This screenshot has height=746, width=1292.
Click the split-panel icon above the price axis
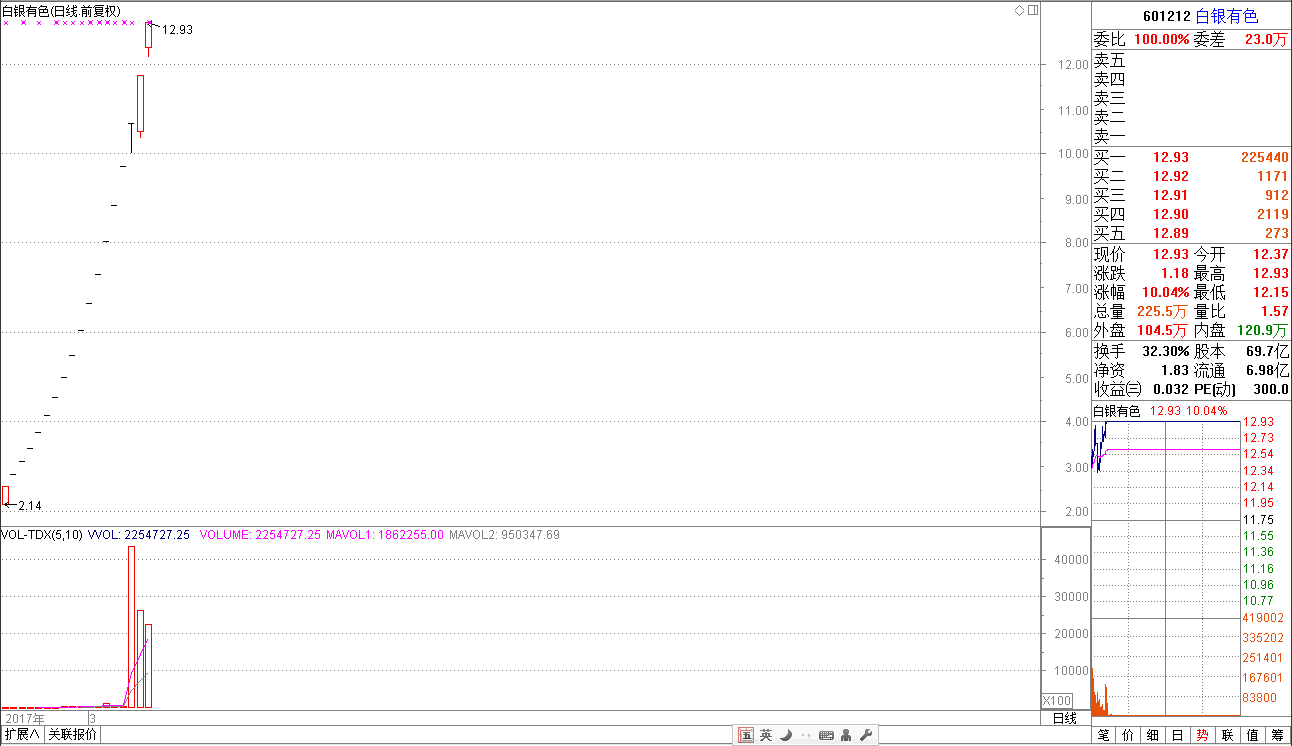[1034, 10]
